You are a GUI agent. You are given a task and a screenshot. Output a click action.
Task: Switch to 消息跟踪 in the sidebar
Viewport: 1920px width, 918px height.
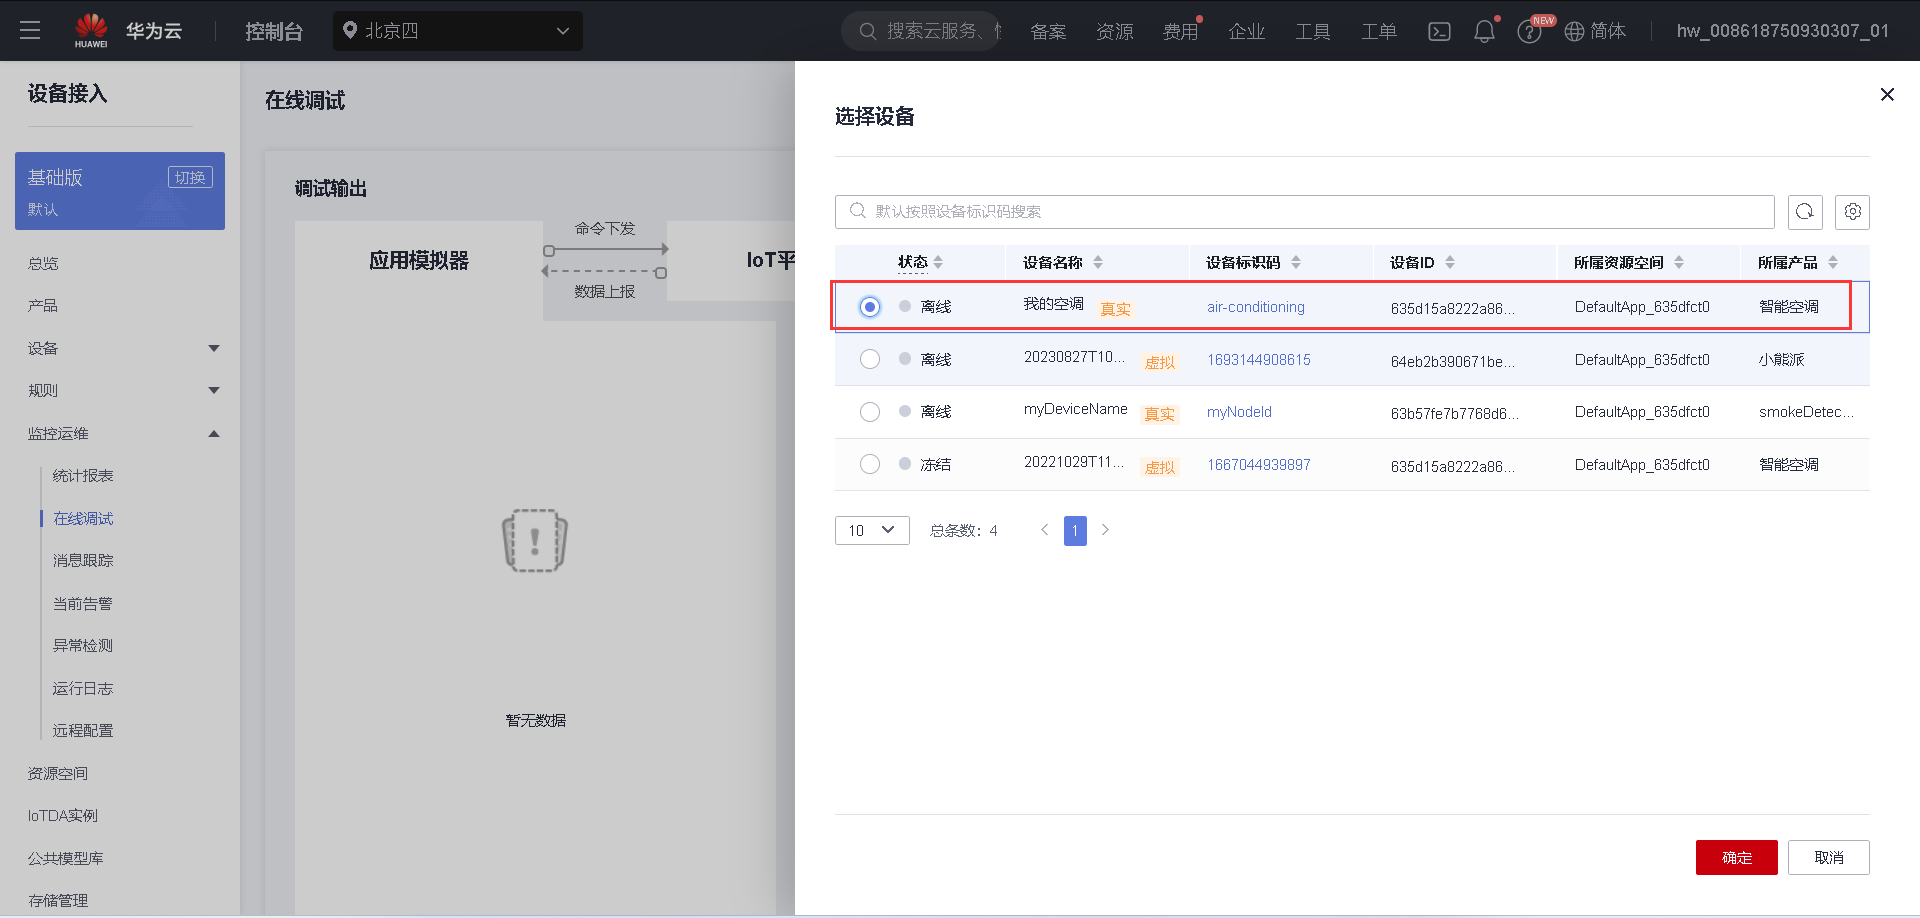tap(83, 560)
